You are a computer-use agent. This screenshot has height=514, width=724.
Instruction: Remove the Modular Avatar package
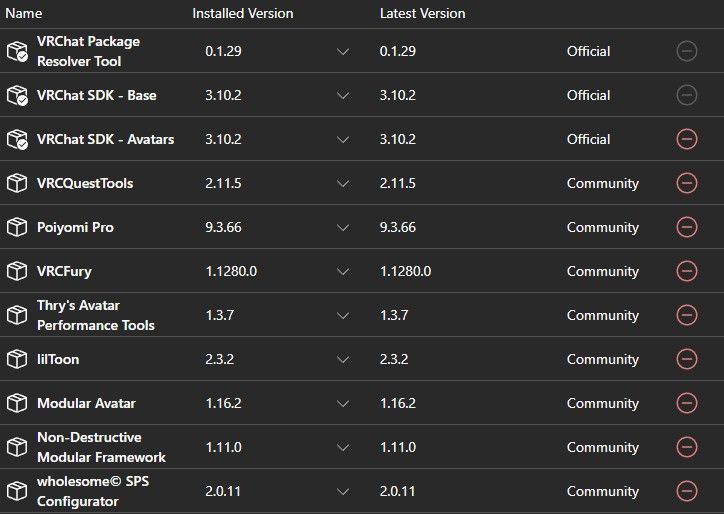point(687,403)
